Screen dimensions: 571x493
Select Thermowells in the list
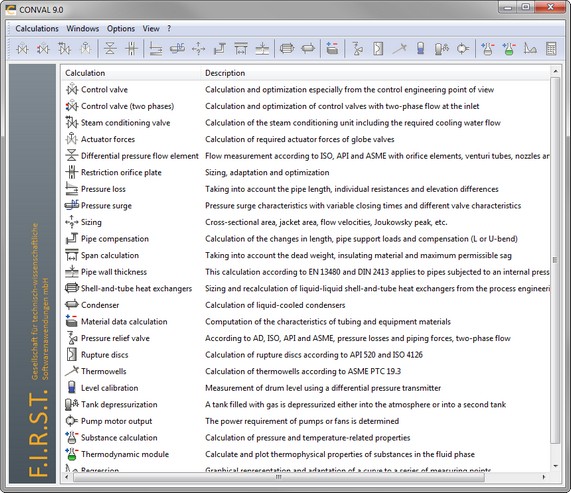(306, 371)
